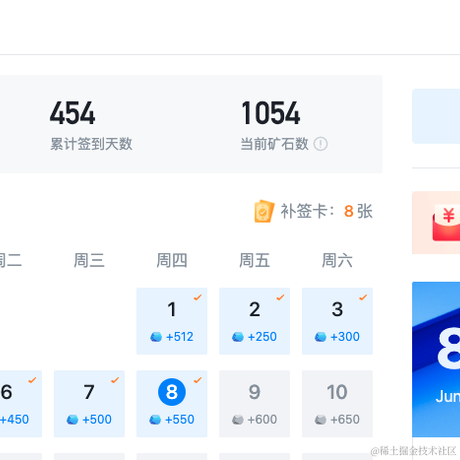Image resolution: width=460 pixels, height=460 pixels.
Task: Click the +650 reward on day 10
Action: [x=345, y=420]
